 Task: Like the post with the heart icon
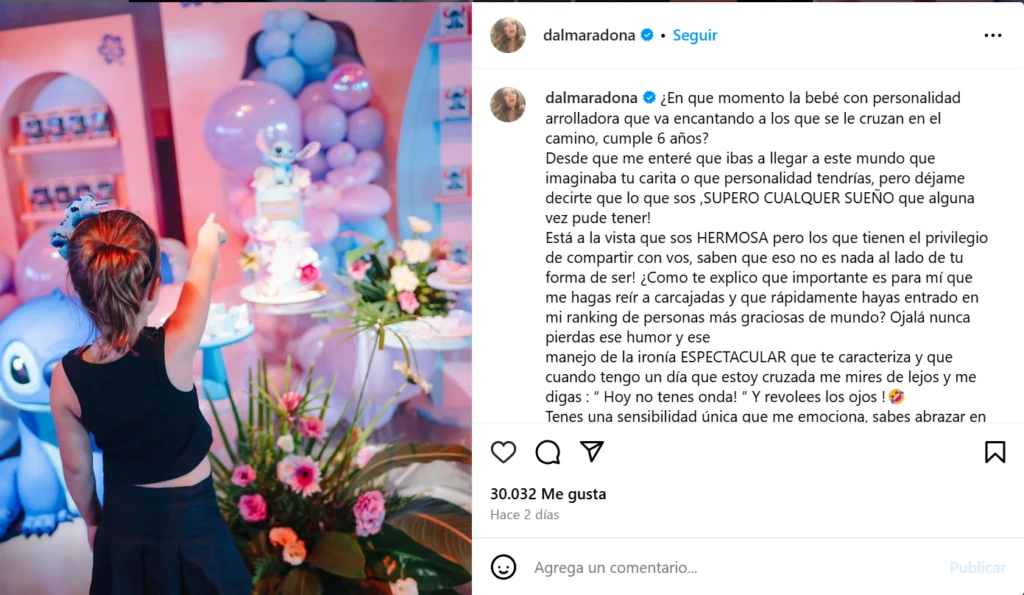click(x=504, y=452)
